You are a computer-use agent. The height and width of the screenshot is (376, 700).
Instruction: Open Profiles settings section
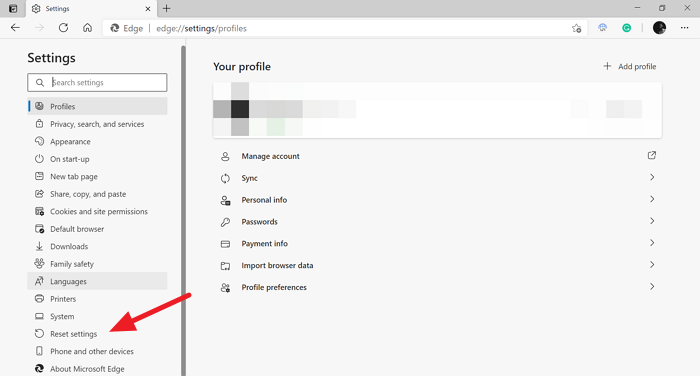click(x=97, y=106)
